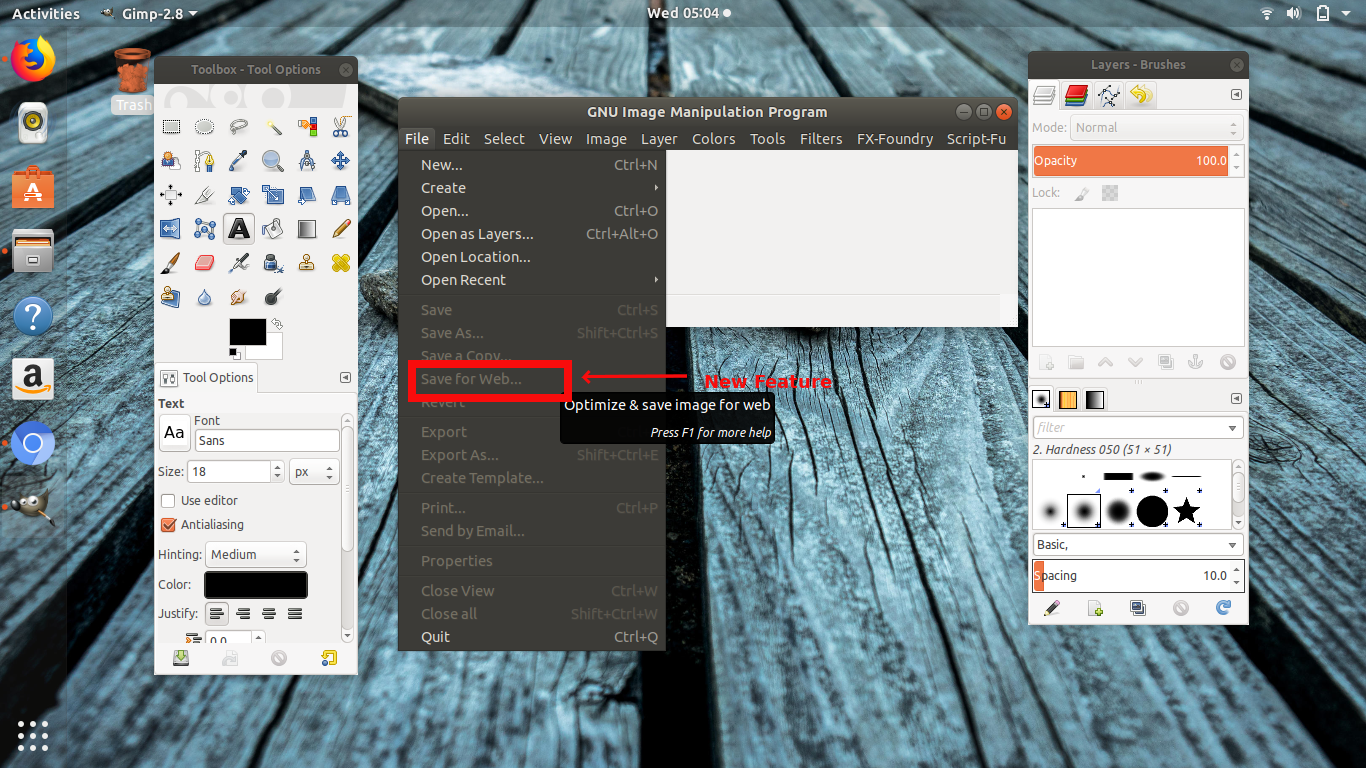Viewport: 1366px width, 768px height.
Task: Open the Basic brush tag dropdown
Action: pyautogui.click(x=1138, y=545)
